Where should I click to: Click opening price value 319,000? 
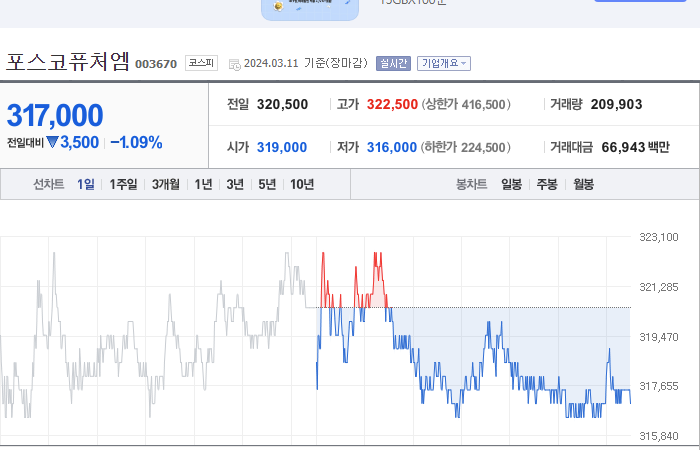tap(282, 147)
